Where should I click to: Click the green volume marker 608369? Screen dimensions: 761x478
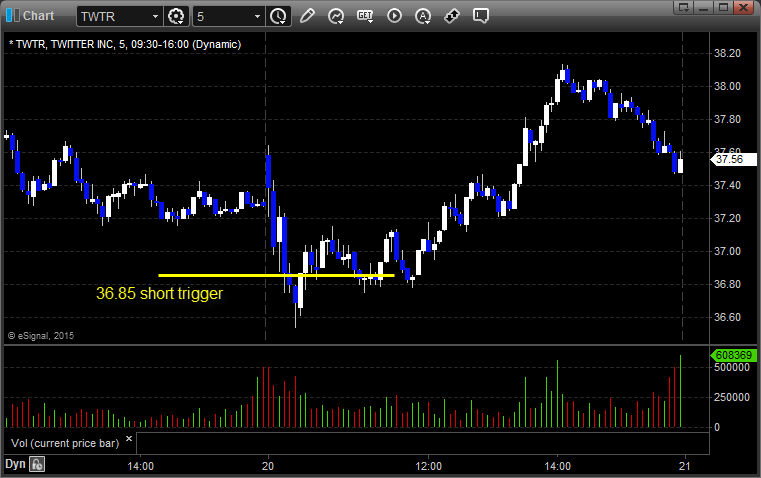click(733, 355)
